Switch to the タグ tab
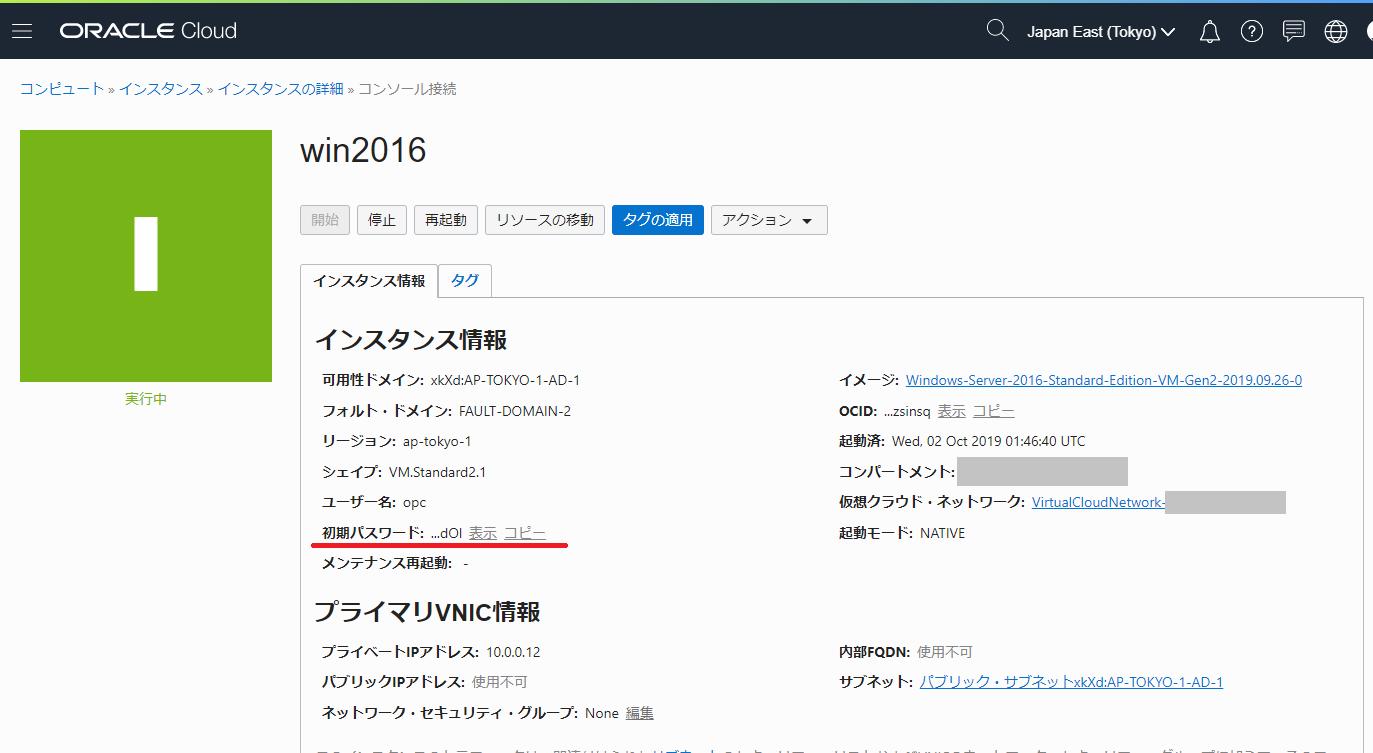This screenshot has height=753, width=1373. (x=465, y=281)
